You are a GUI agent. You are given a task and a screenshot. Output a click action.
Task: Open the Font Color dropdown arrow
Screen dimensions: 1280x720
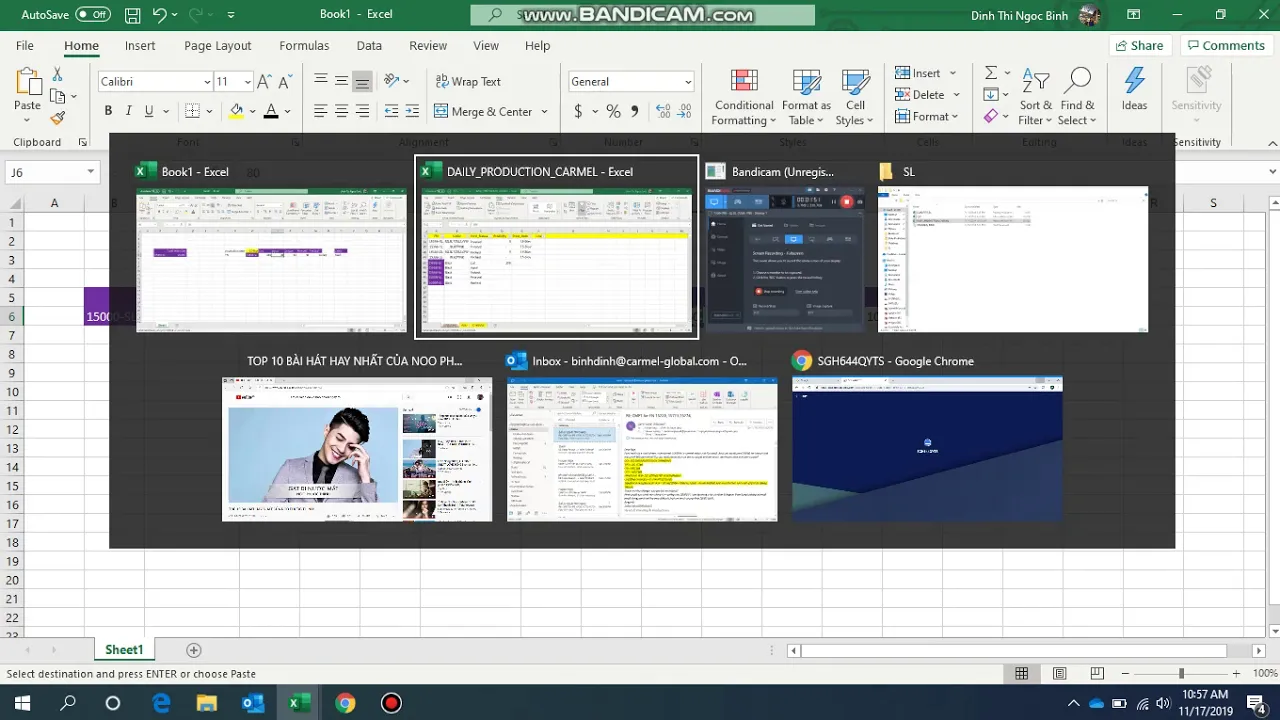(x=287, y=111)
